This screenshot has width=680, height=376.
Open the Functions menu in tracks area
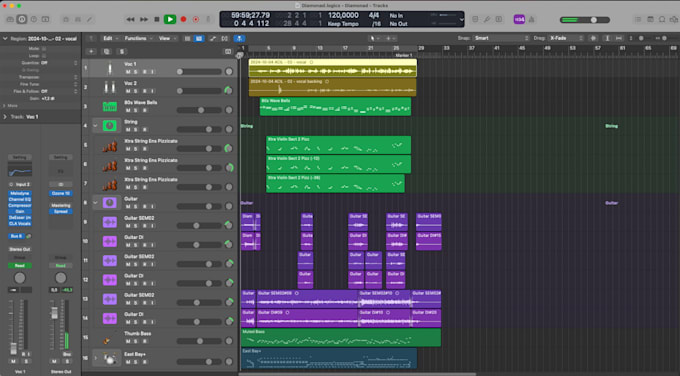[138, 38]
